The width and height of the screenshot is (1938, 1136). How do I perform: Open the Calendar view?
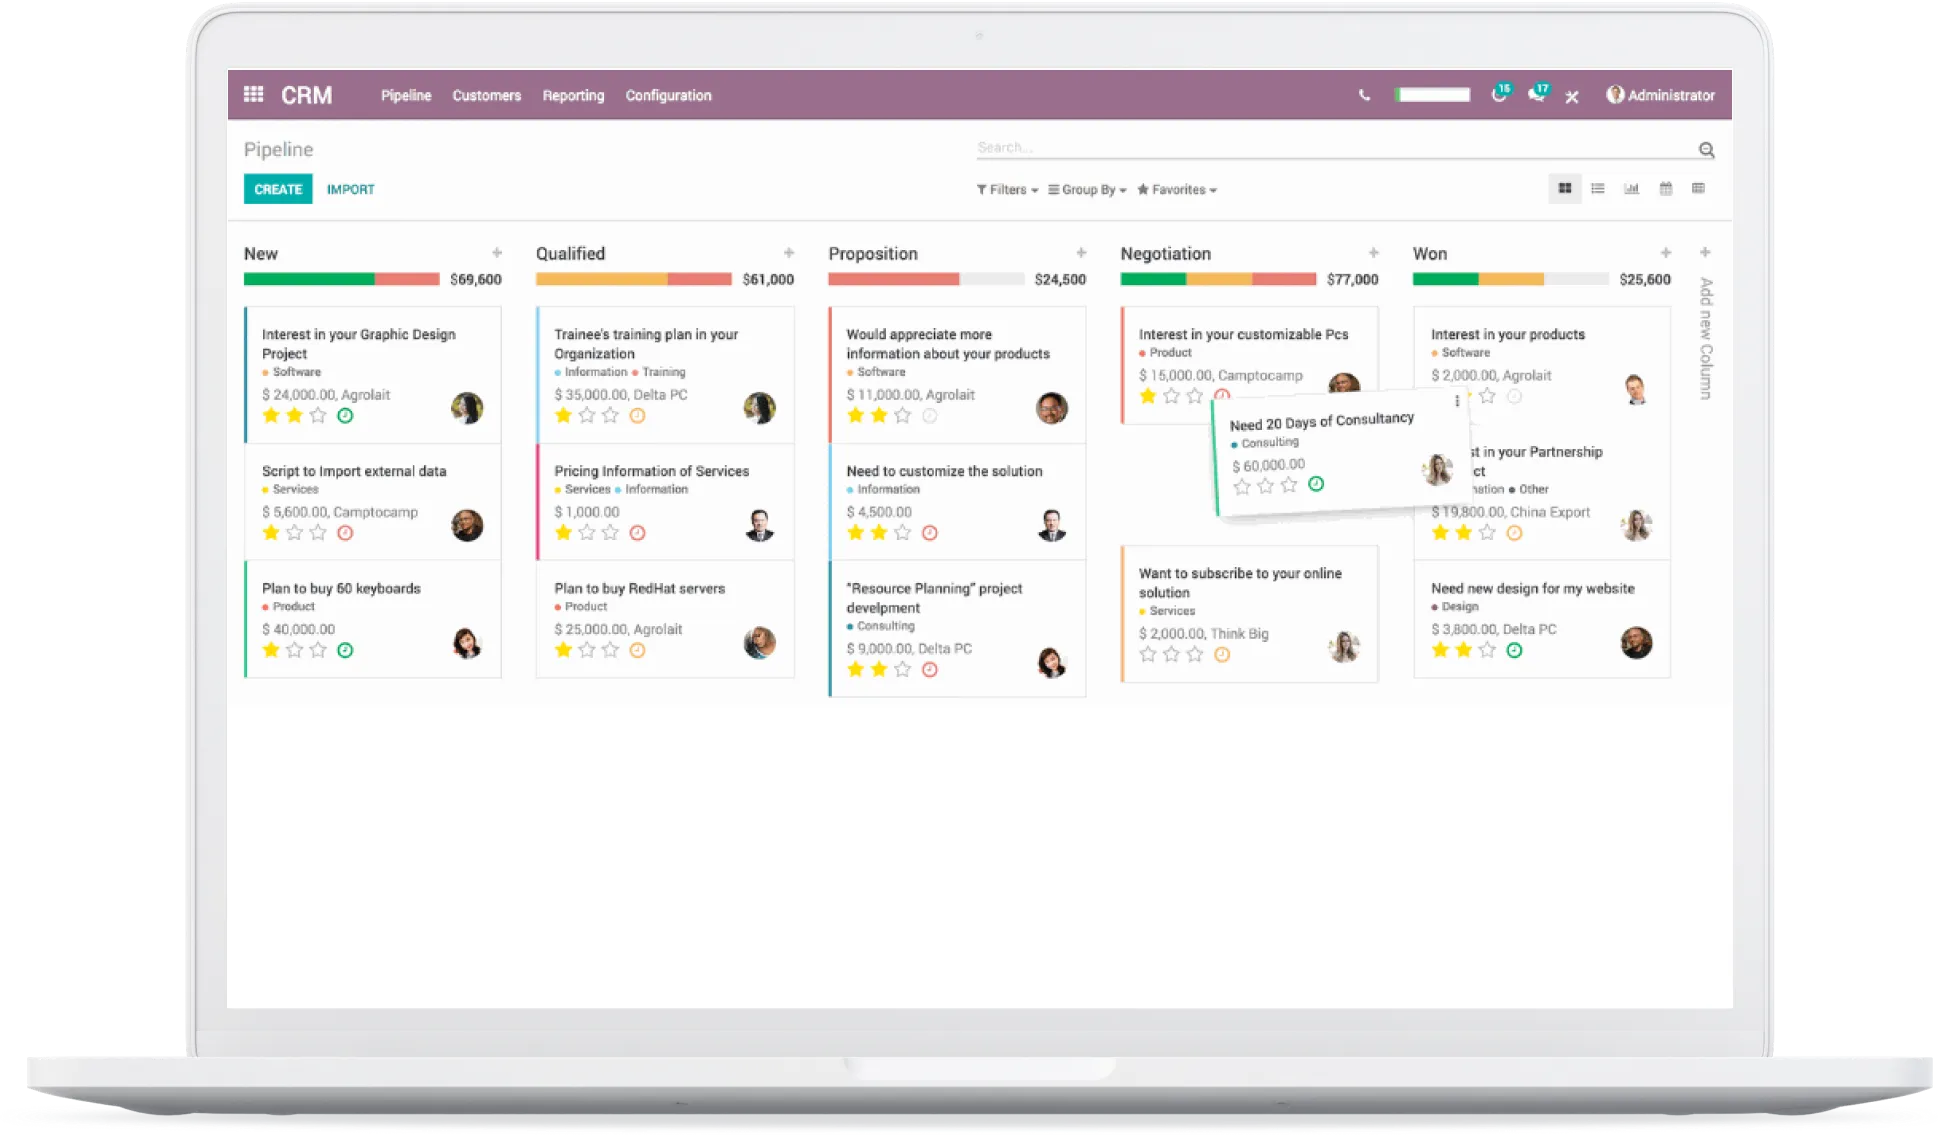1665,188
